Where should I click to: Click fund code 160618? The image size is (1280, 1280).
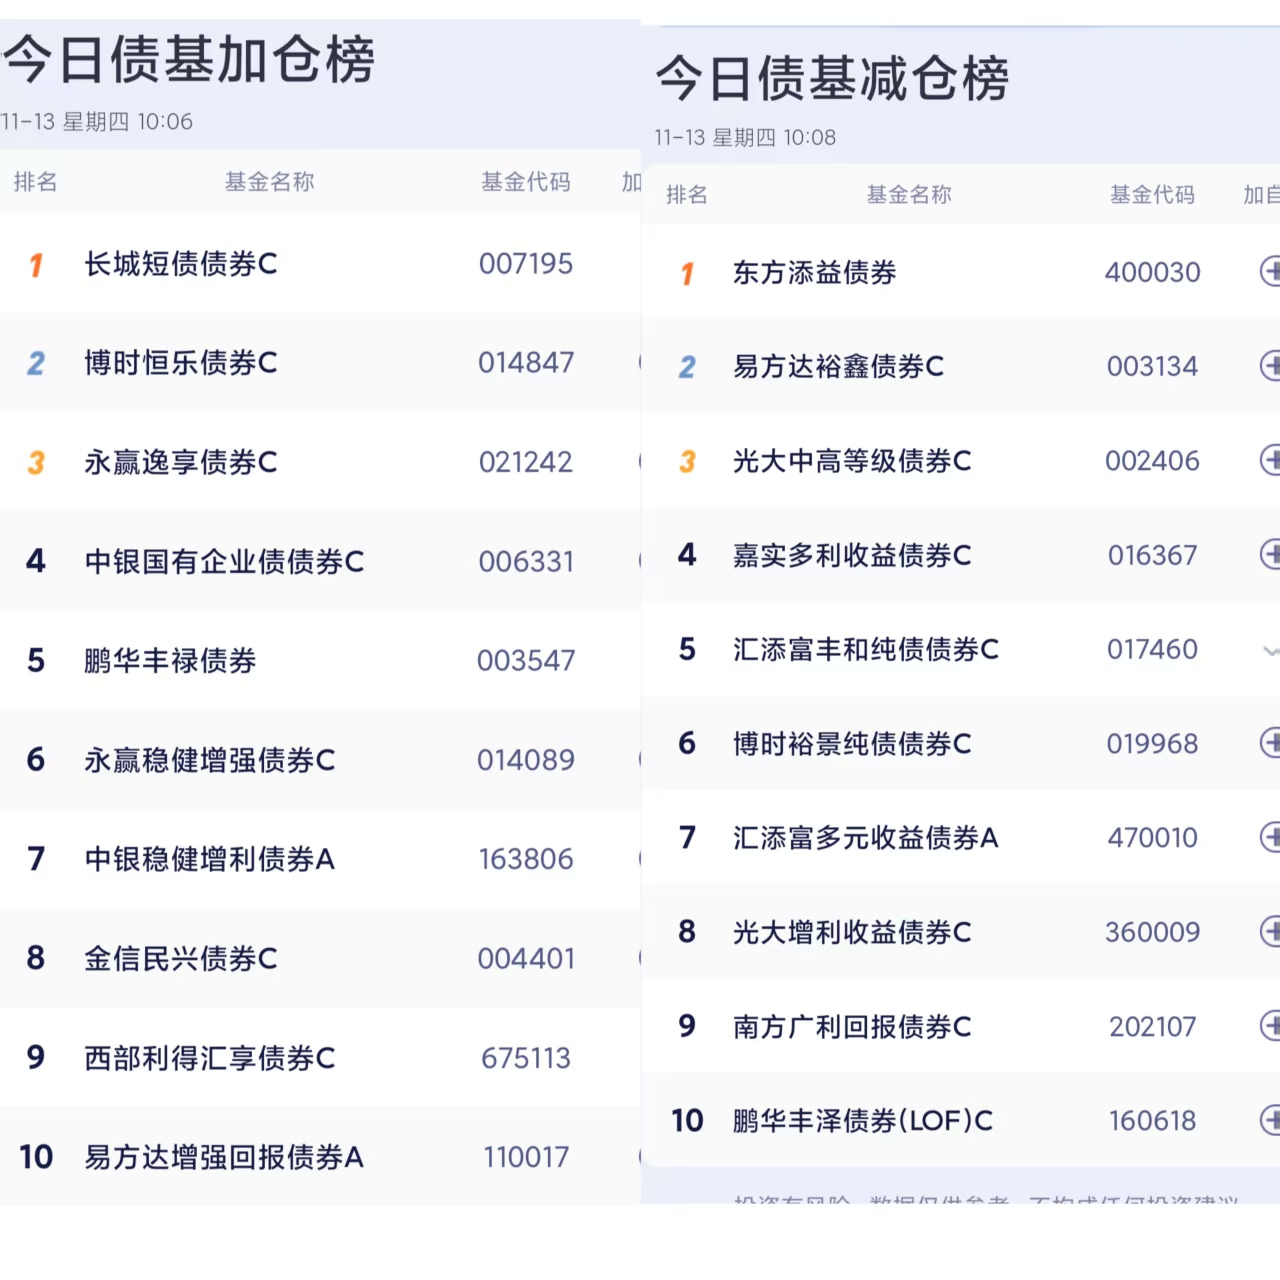tap(1152, 1120)
